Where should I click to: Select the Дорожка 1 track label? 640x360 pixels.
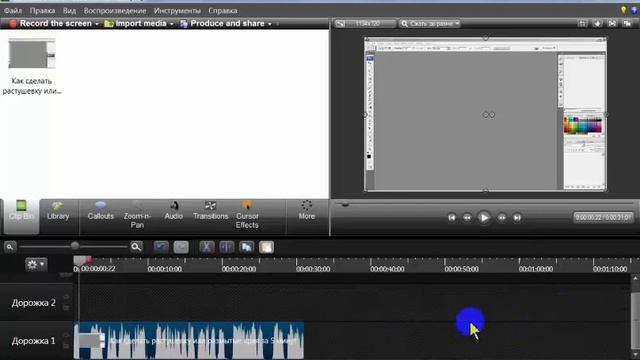pyautogui.click(x=33, y=341)
